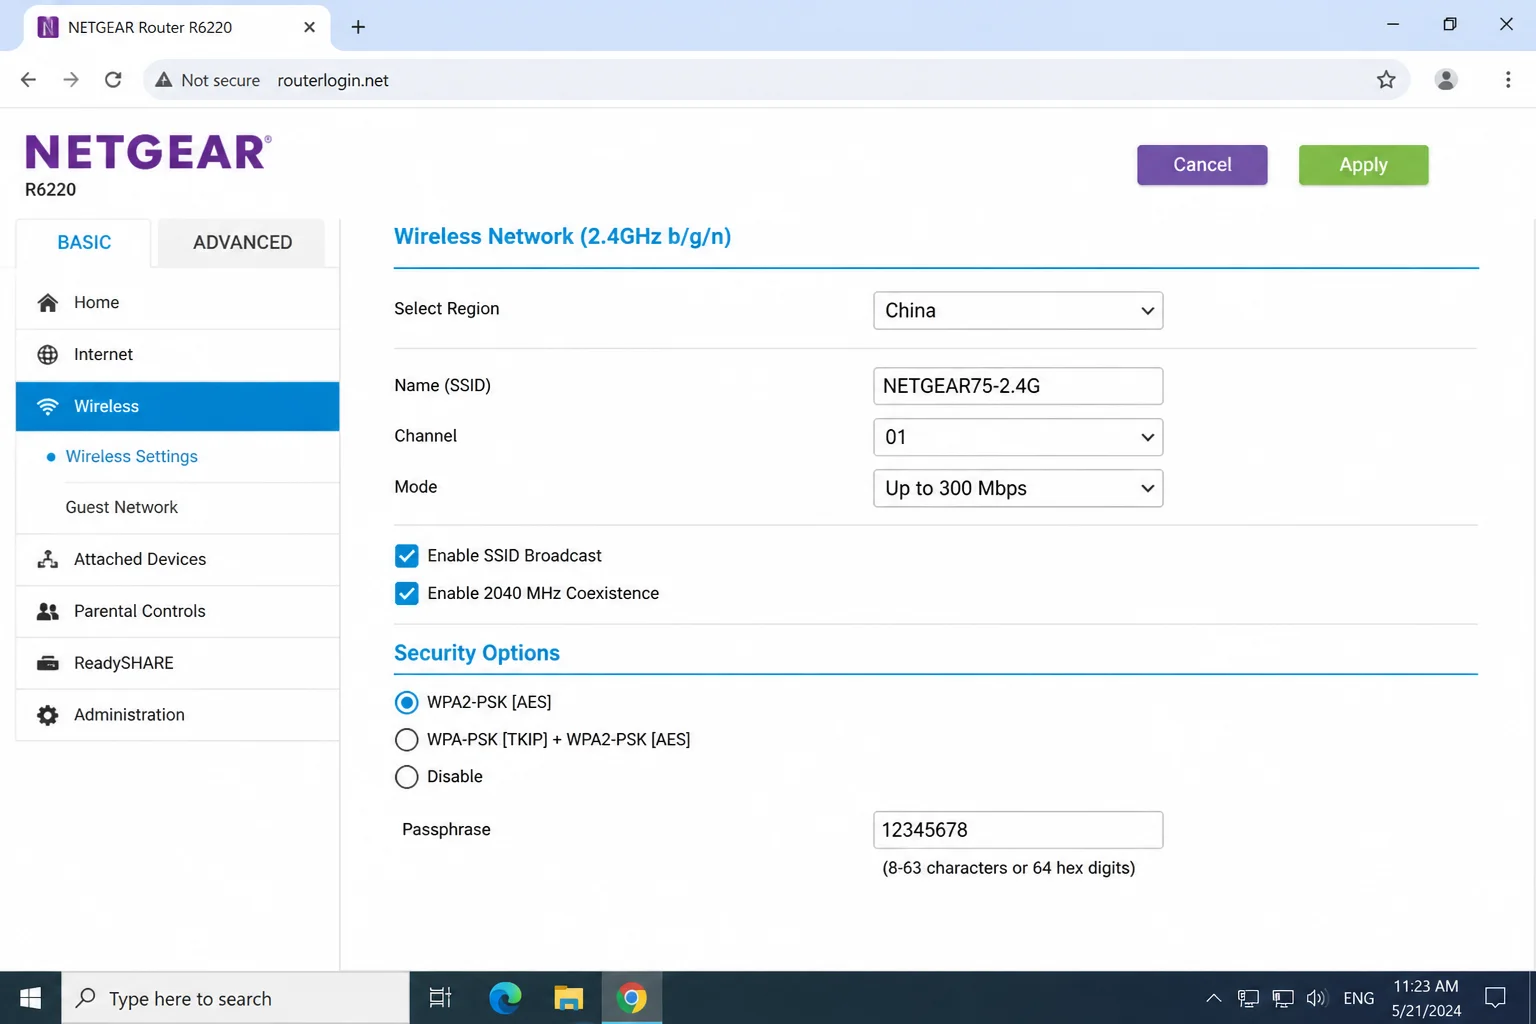The width and height of the screenshot is (1536, 1024).
Task: Click the Wireless wifi signal icon
Action: [47, 406]
